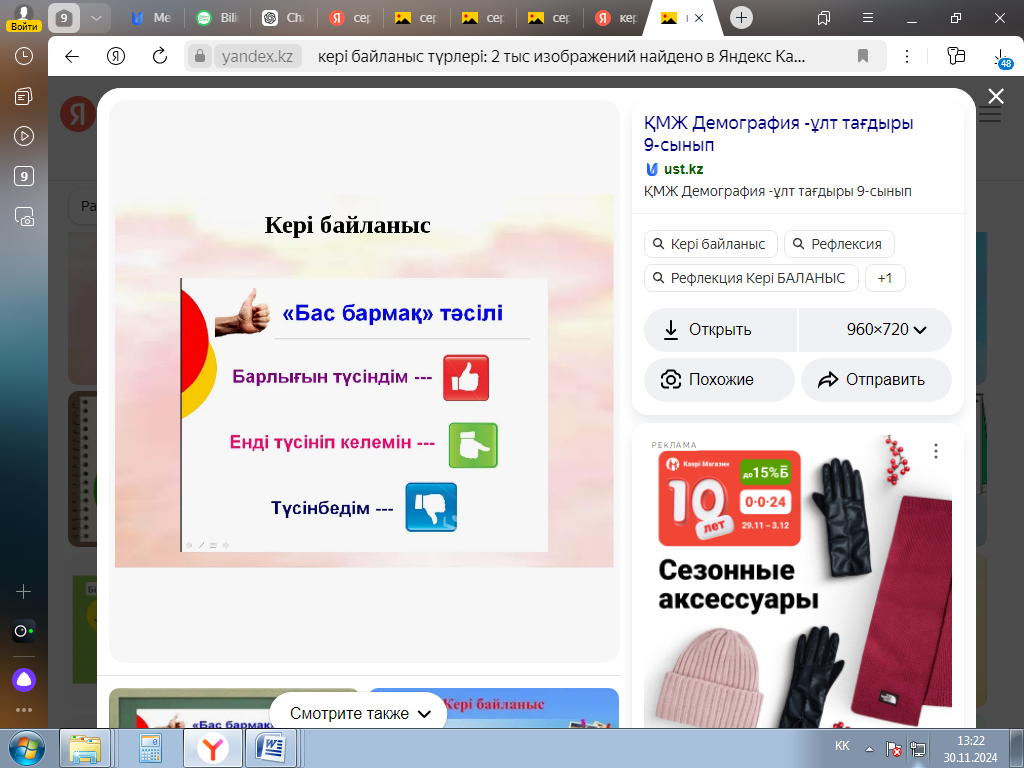Click the site lock security icon
The width and height of the screenshot is (1024, 768).
click(200, 56)
